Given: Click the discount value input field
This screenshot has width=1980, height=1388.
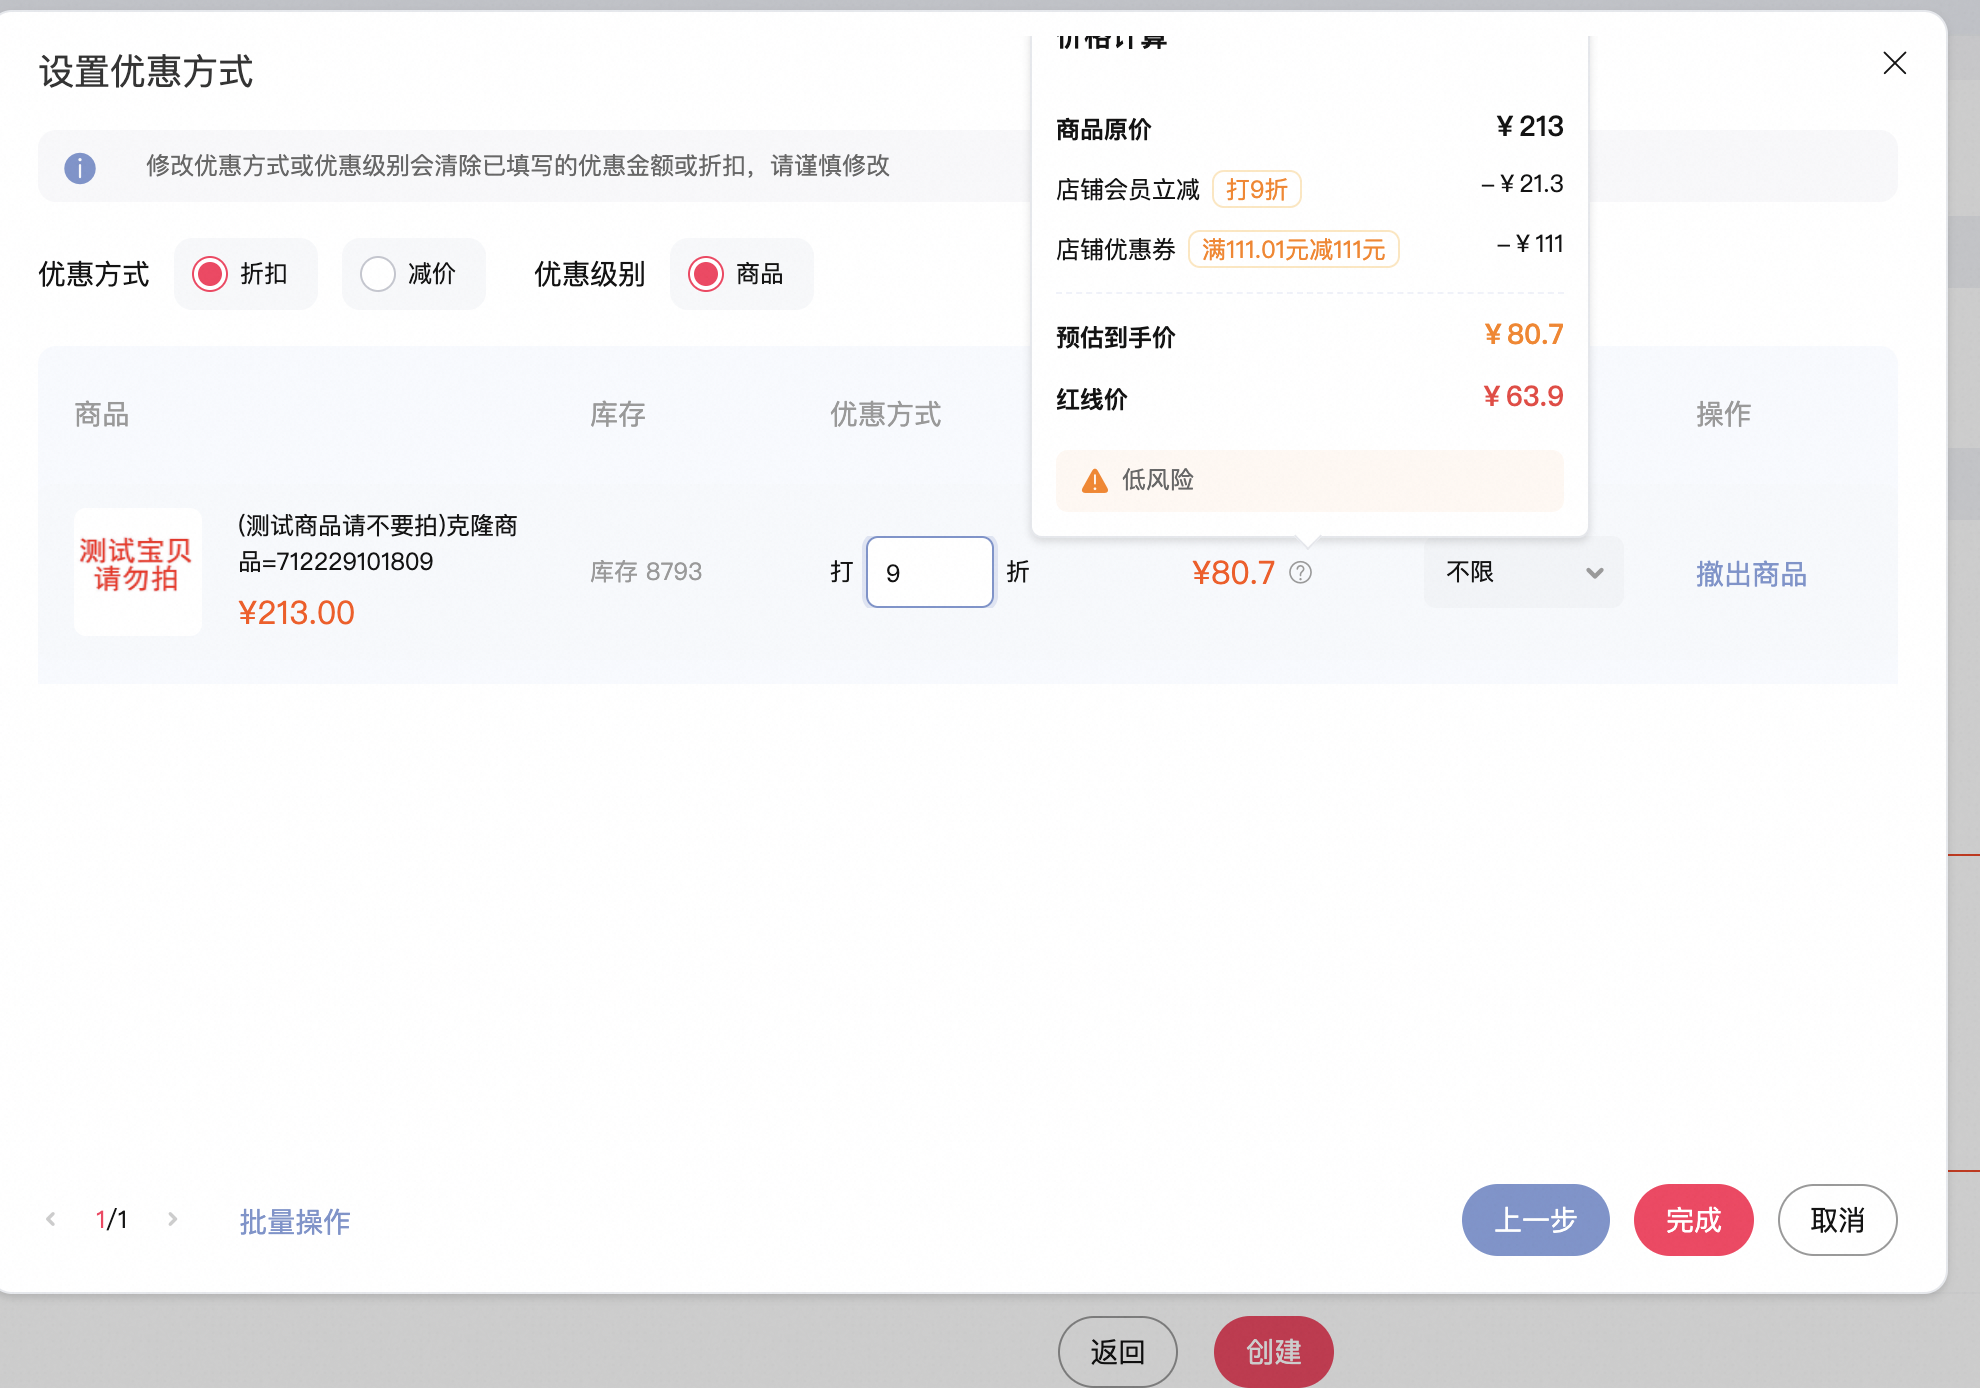Looking at the screenshot, I should tap(930, 572).
